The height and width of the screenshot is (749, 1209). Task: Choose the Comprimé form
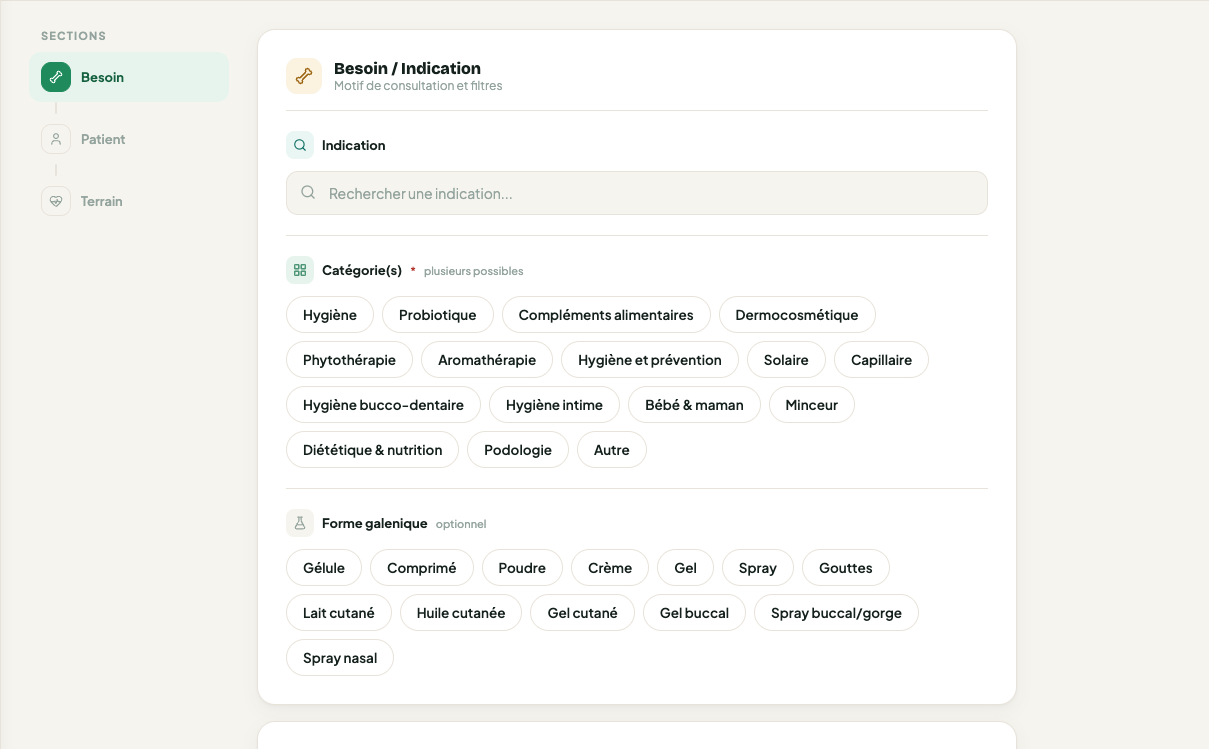[x=422, y=568]
